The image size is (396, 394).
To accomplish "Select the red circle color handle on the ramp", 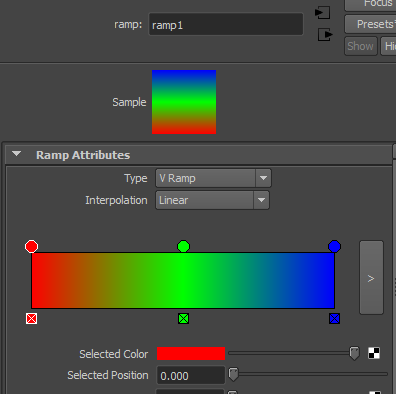I will pyautogui.click(x=31, y=247).
